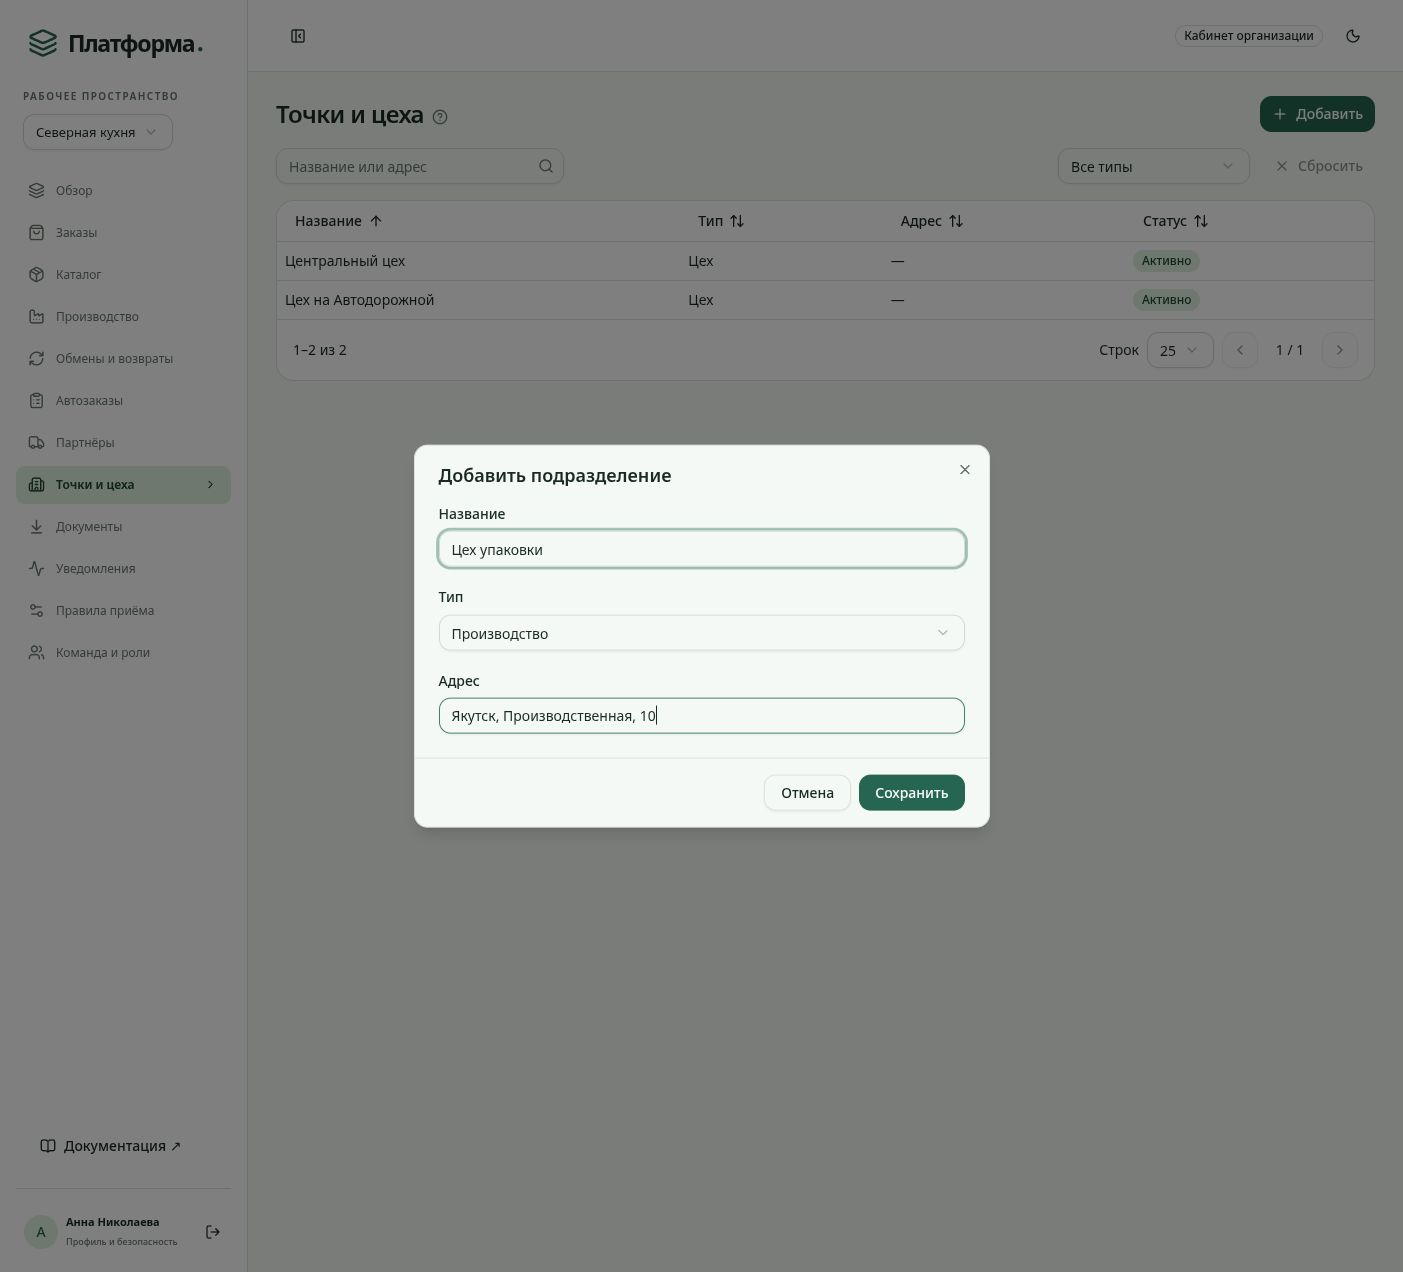The width and height of the screenshot is (1403, 1272).
Task: Open Обмены и возвраты page
Action: point(123,358)
